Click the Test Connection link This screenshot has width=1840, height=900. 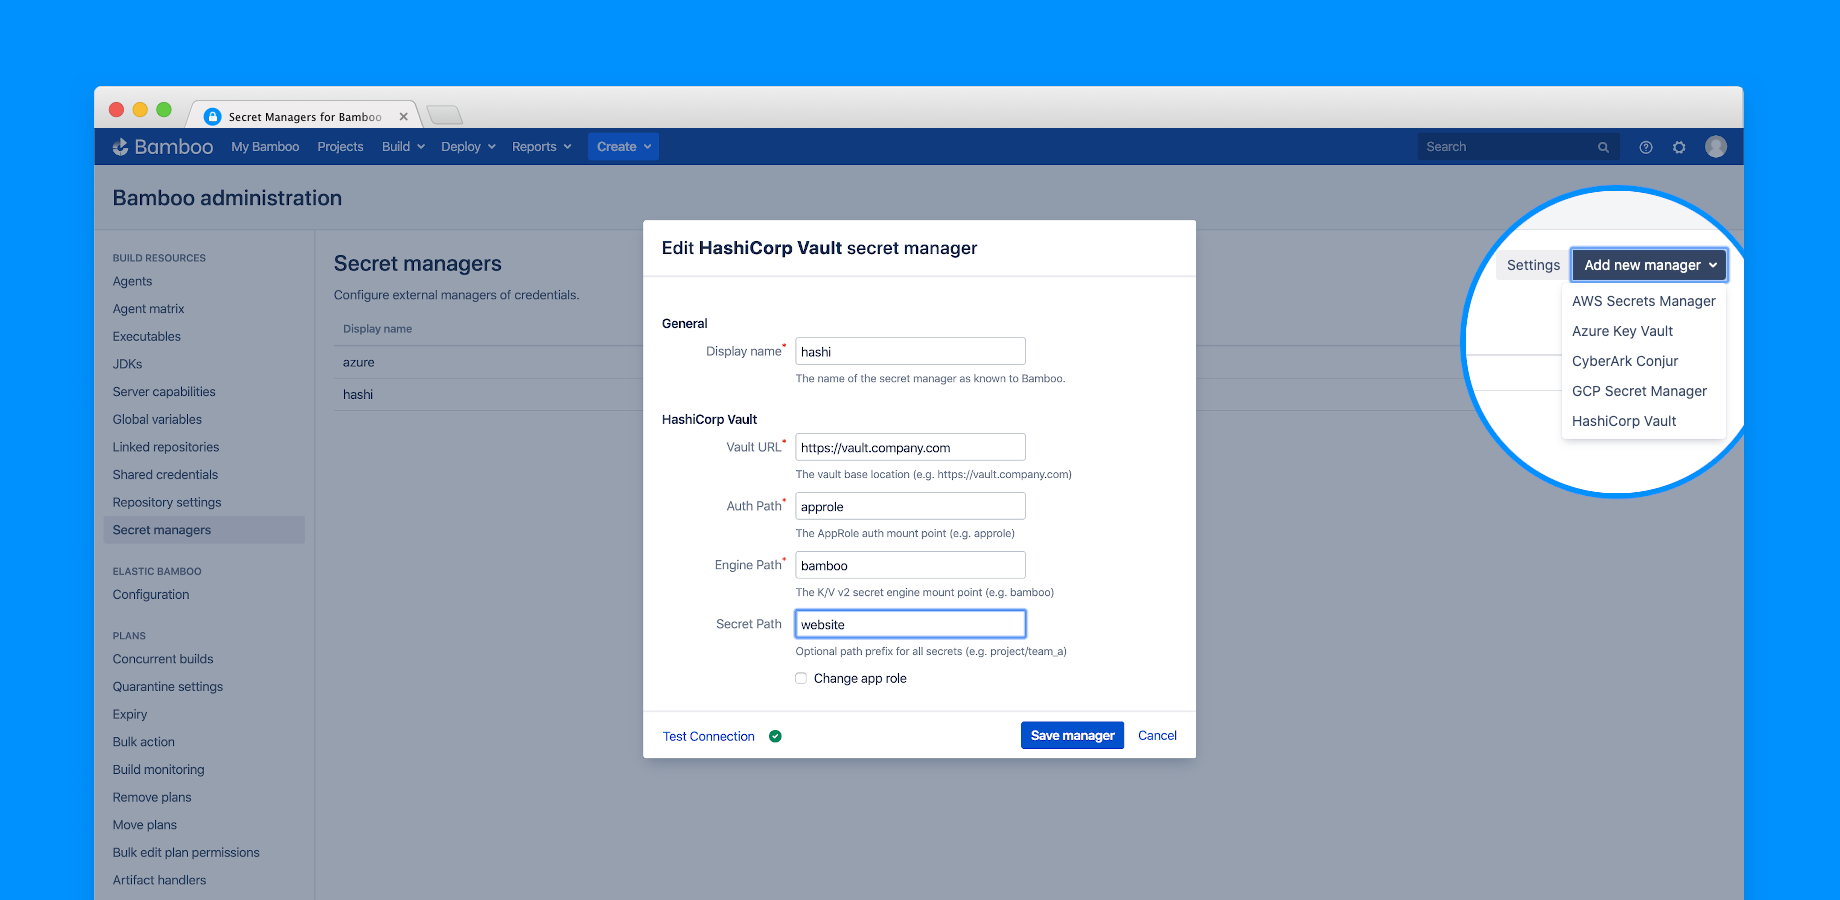[708, 736]
